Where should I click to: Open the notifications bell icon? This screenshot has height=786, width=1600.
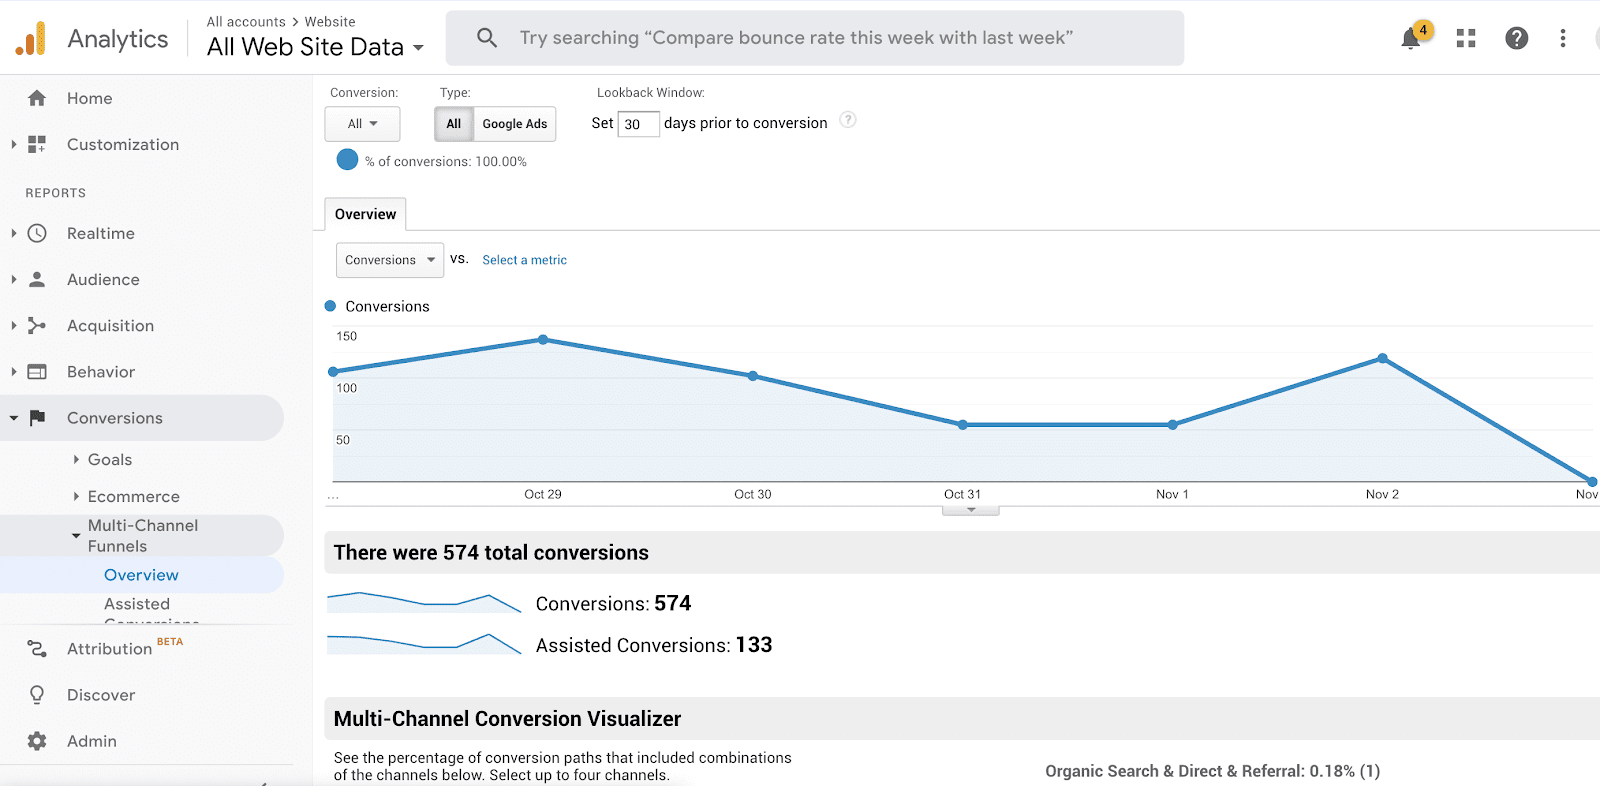[x=1411, y=39]
